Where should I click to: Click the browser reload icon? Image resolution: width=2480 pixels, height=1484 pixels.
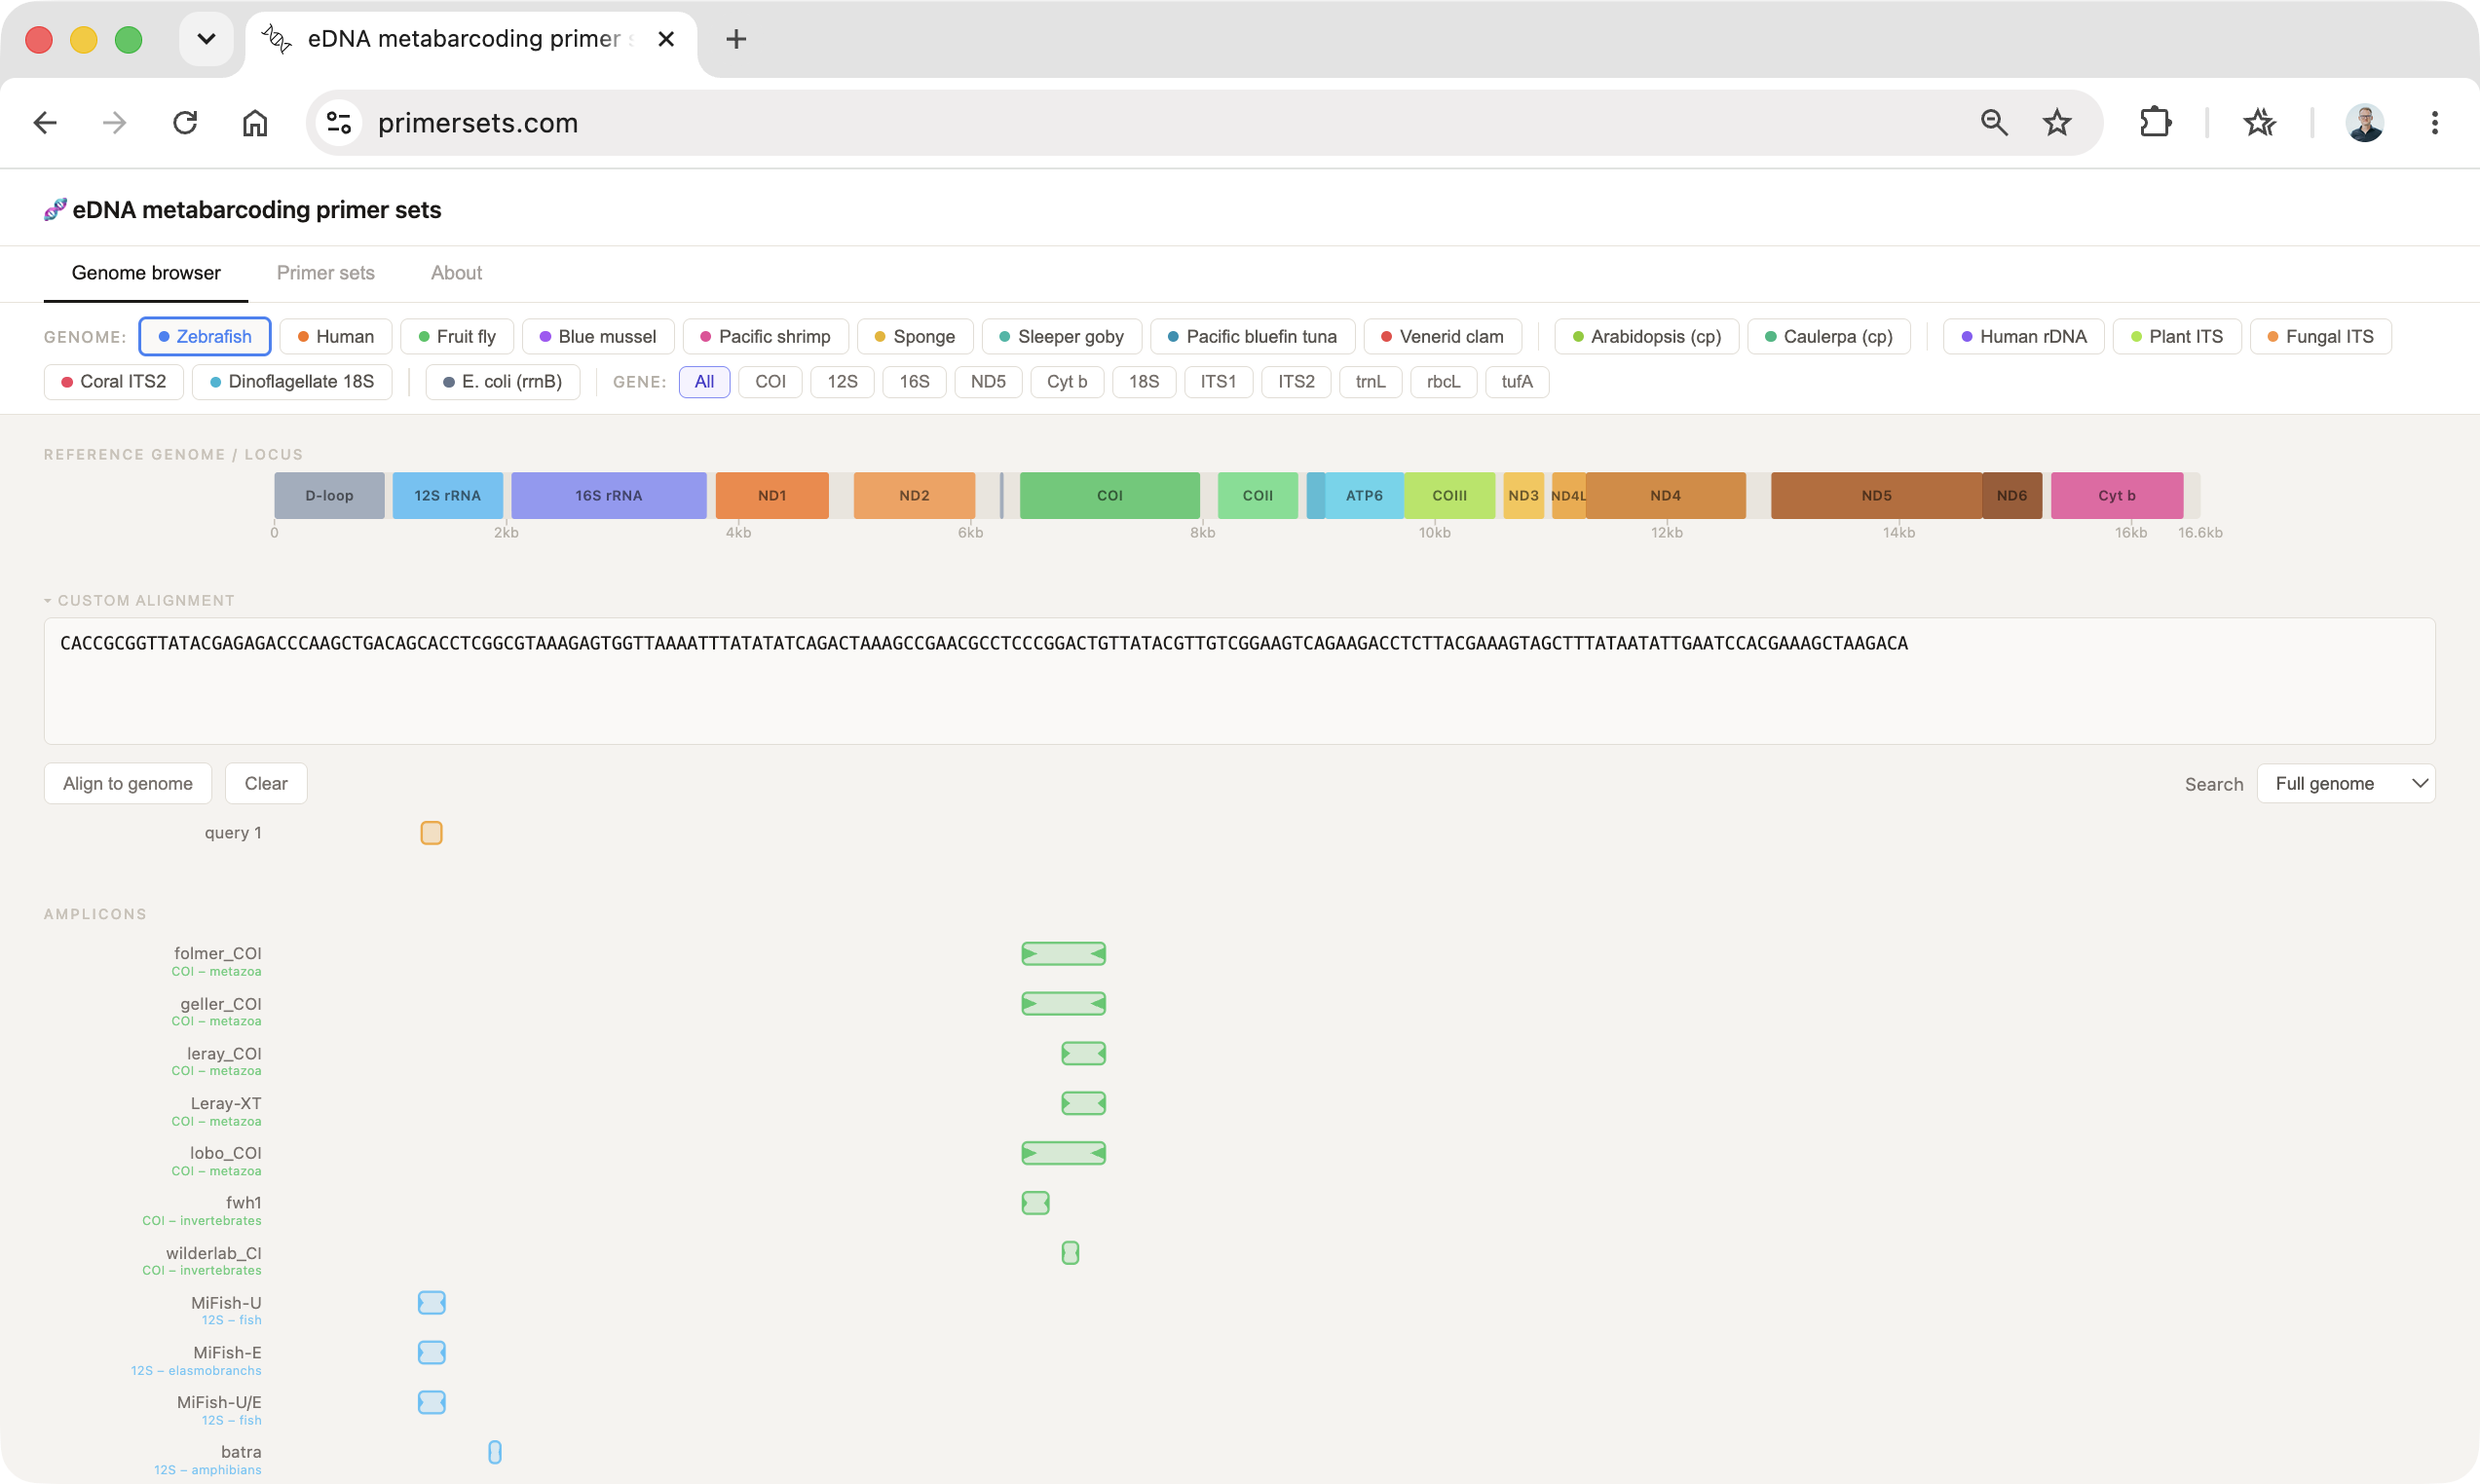(x=185, y=123)
